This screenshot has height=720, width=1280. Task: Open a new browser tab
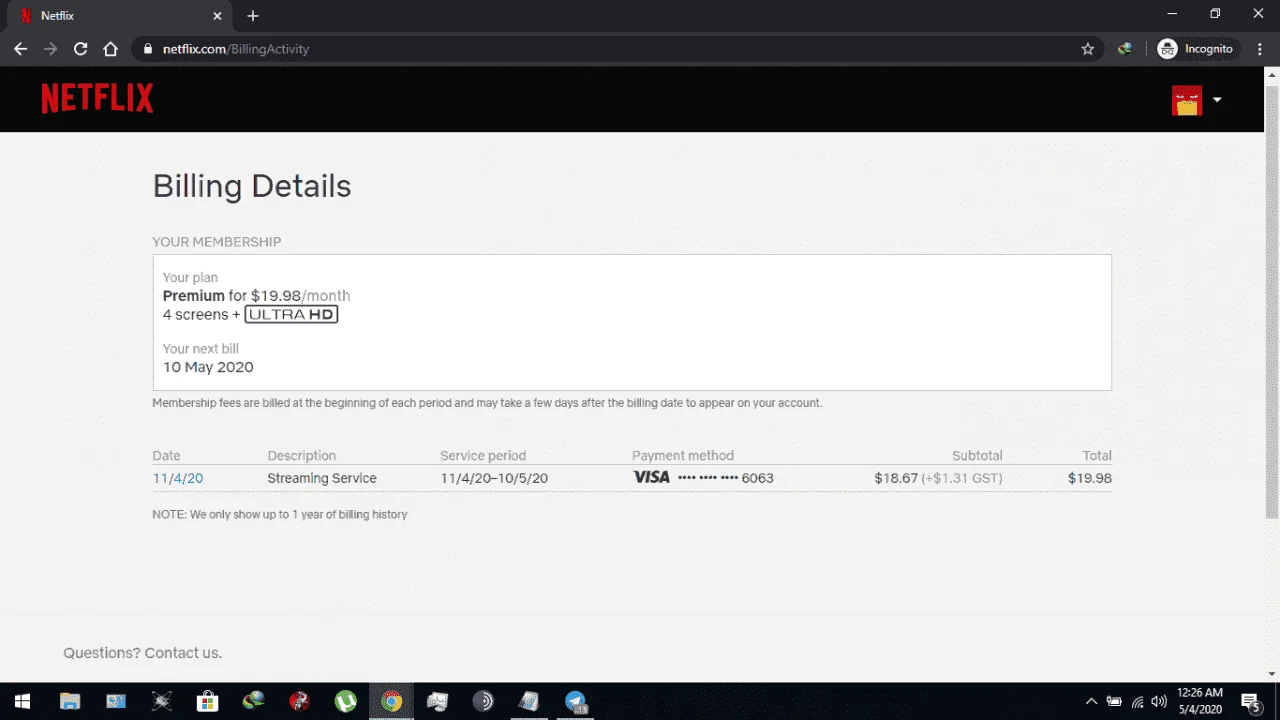253,16
